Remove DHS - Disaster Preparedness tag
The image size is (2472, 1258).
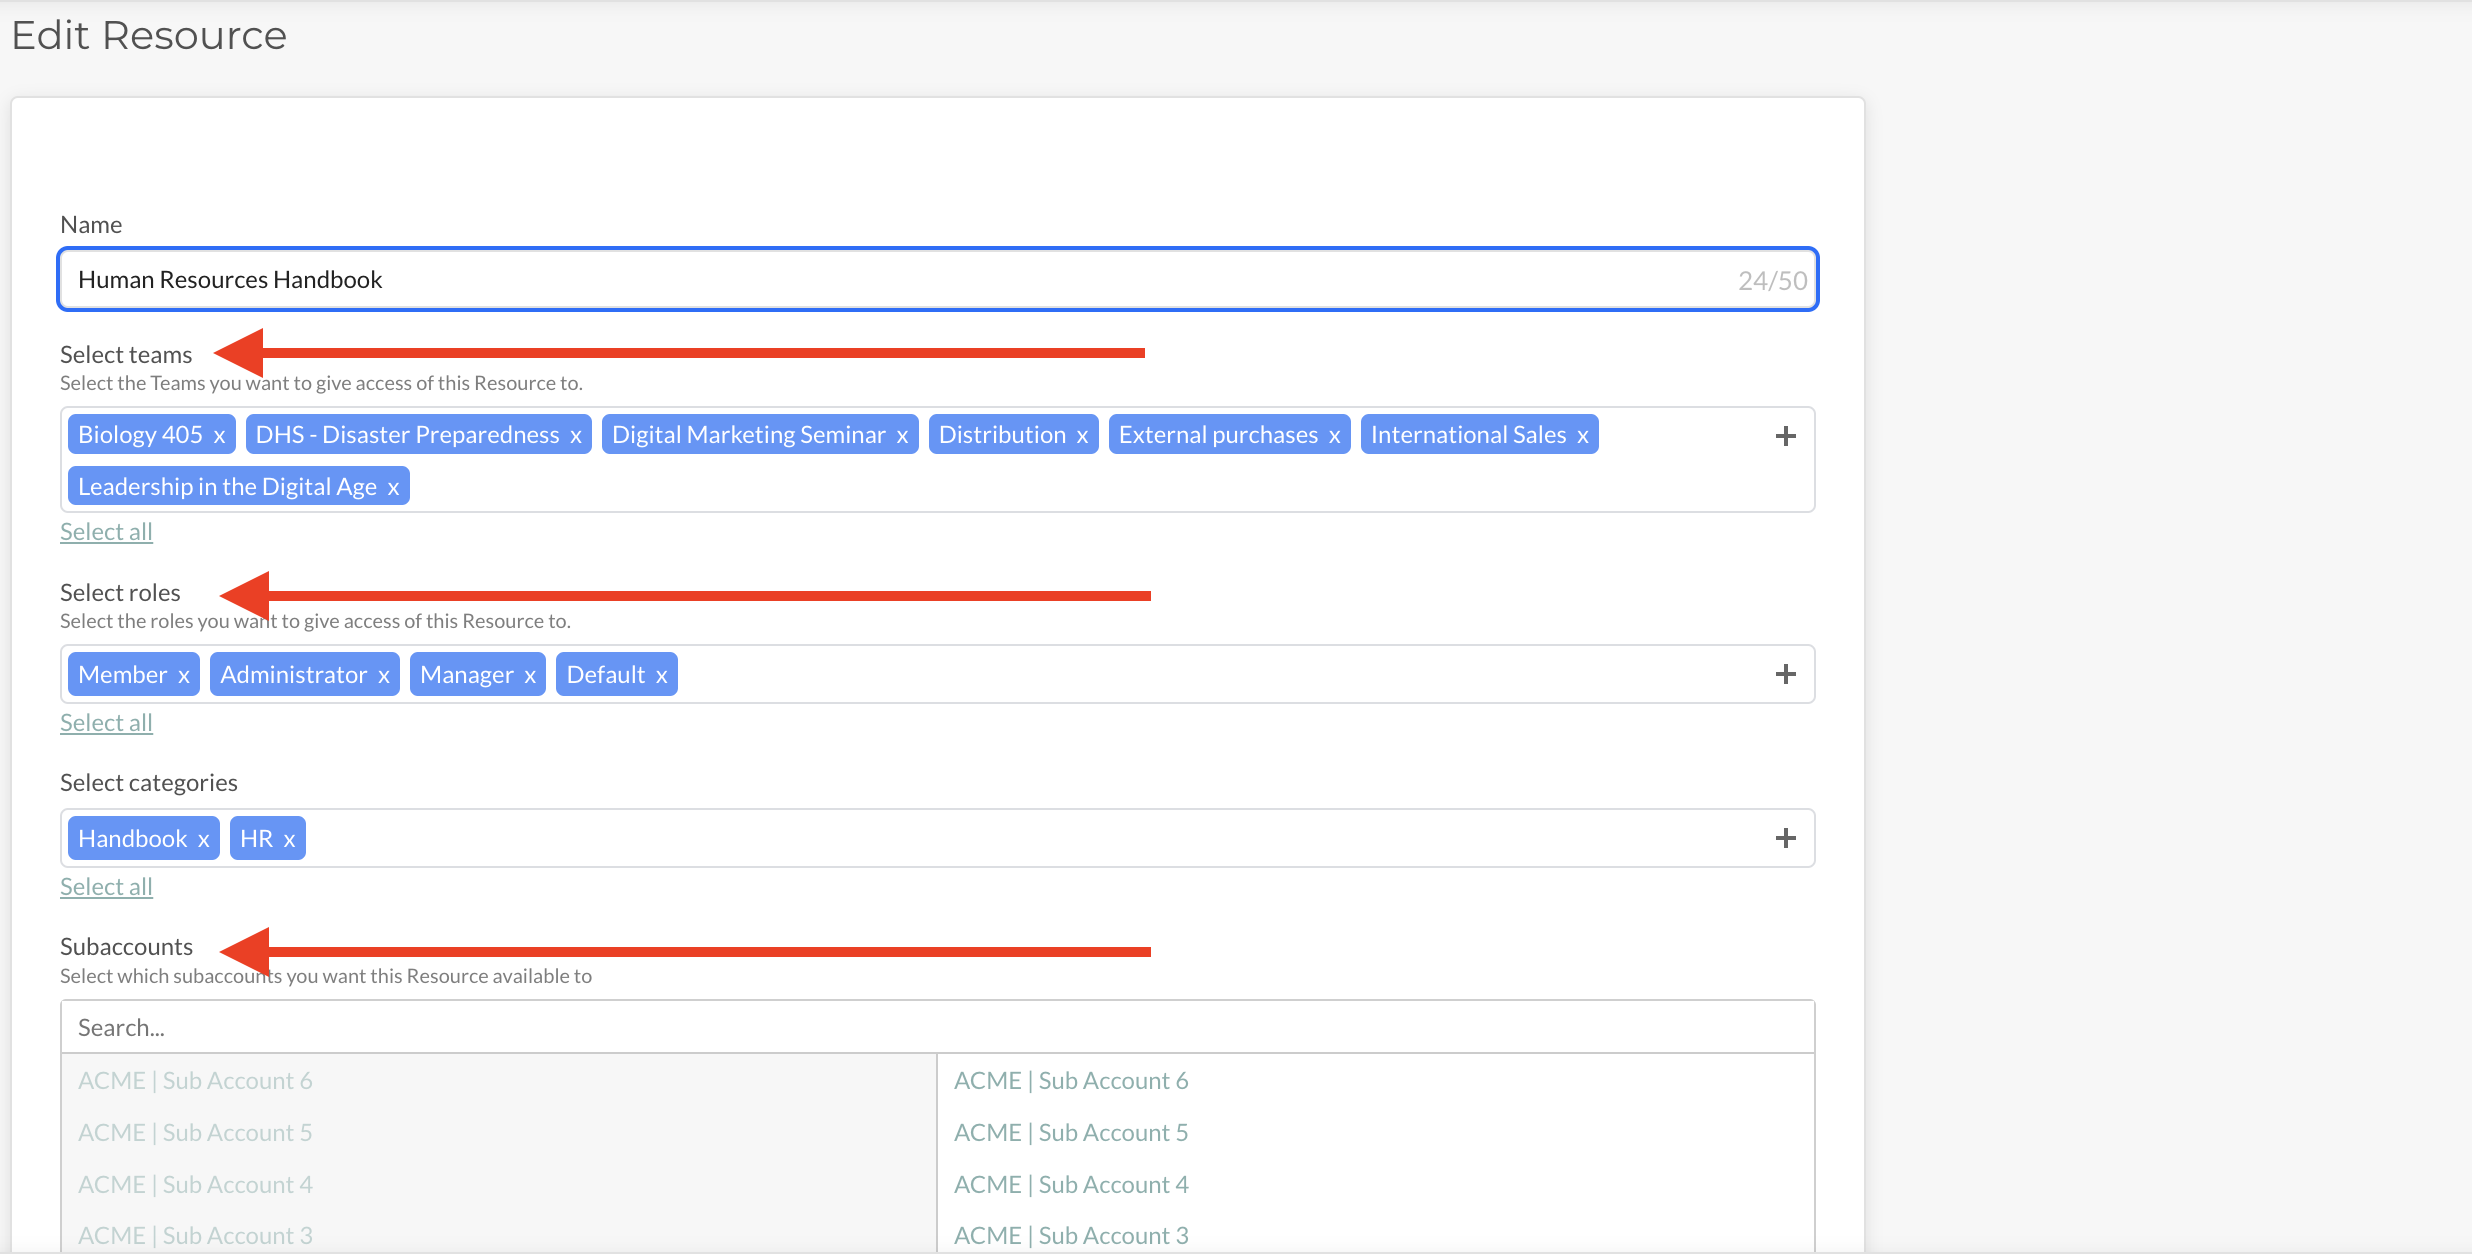576,436
